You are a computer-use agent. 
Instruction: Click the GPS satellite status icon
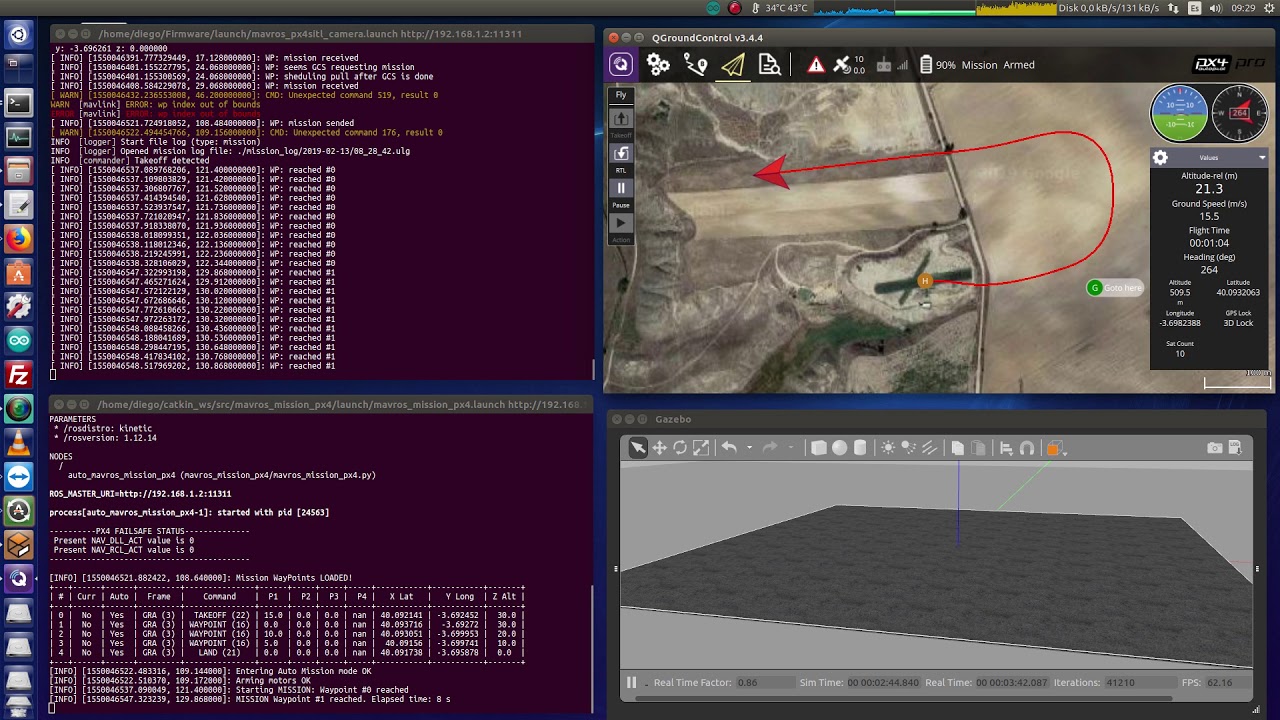843,65
